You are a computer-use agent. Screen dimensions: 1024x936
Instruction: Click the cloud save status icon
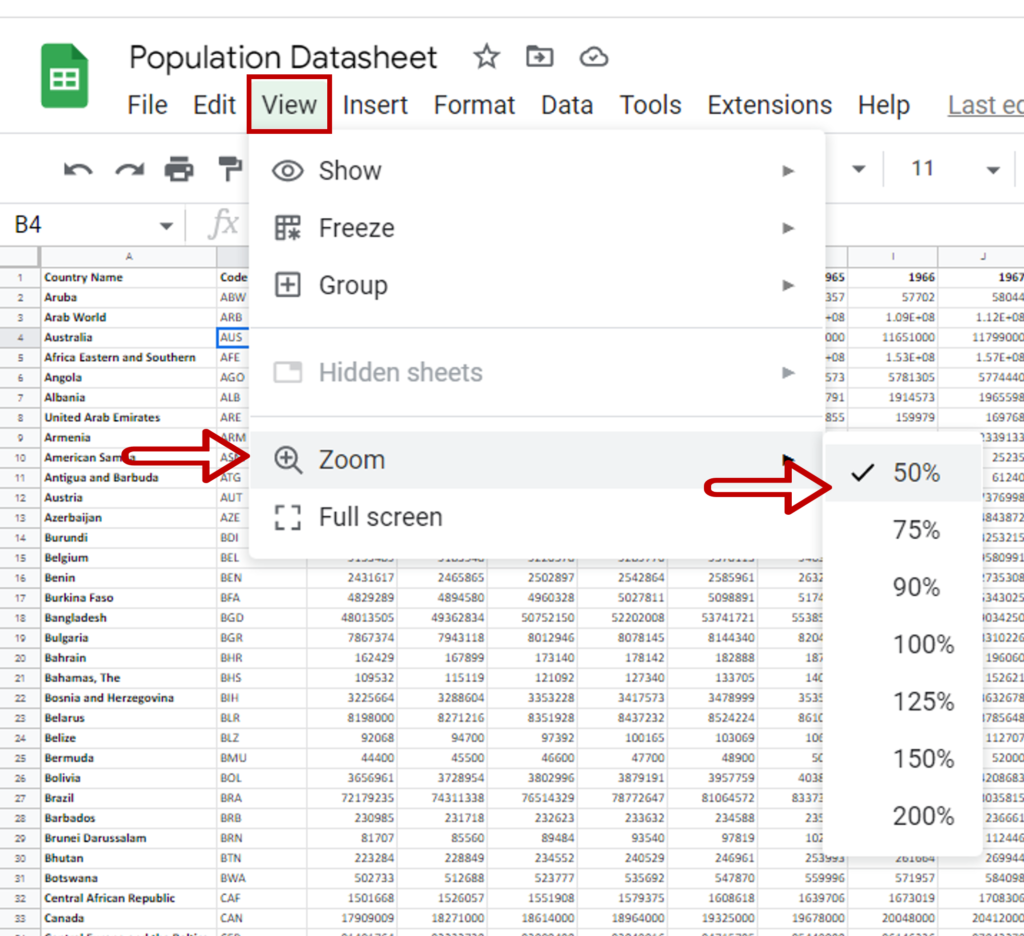coord(593,57)
